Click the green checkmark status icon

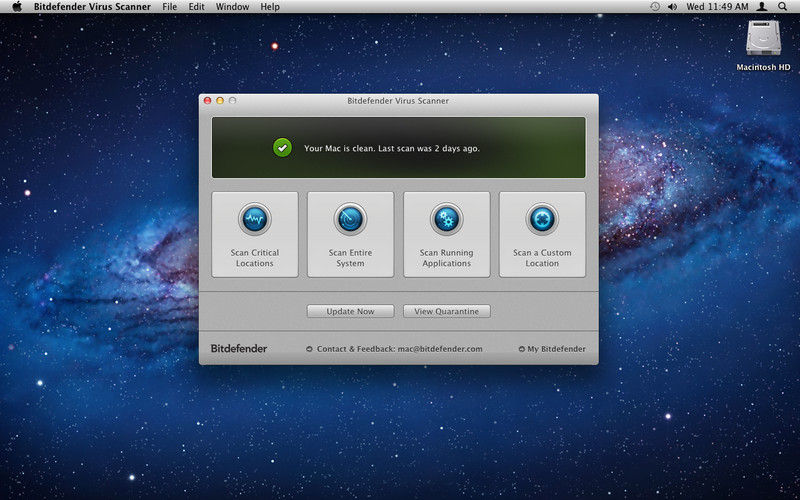click(x=282, y=148)
